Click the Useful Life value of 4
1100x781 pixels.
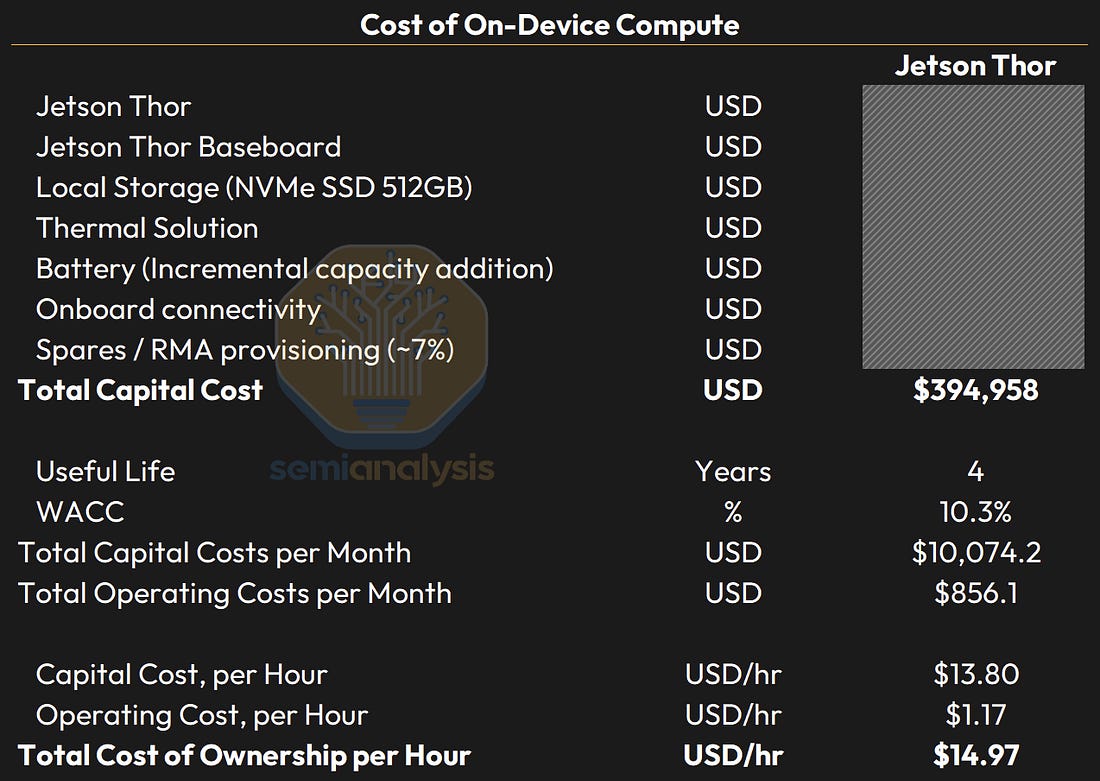[975, 471]
